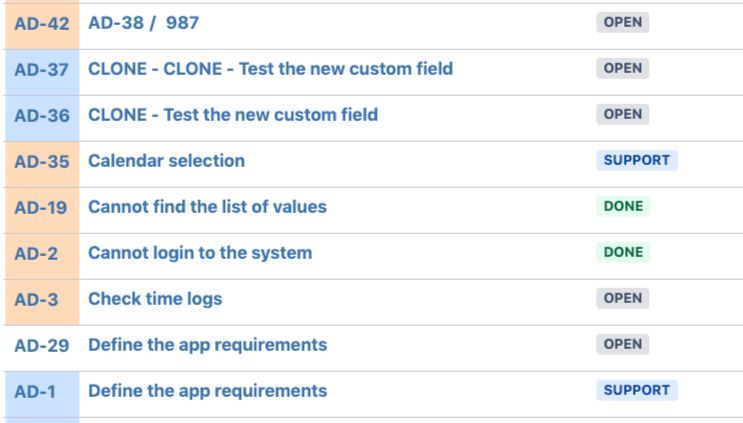Open "CLONE - CLONE - Test the new custom field"
This screenshot has width=743, height=423.
pos(270,69)
